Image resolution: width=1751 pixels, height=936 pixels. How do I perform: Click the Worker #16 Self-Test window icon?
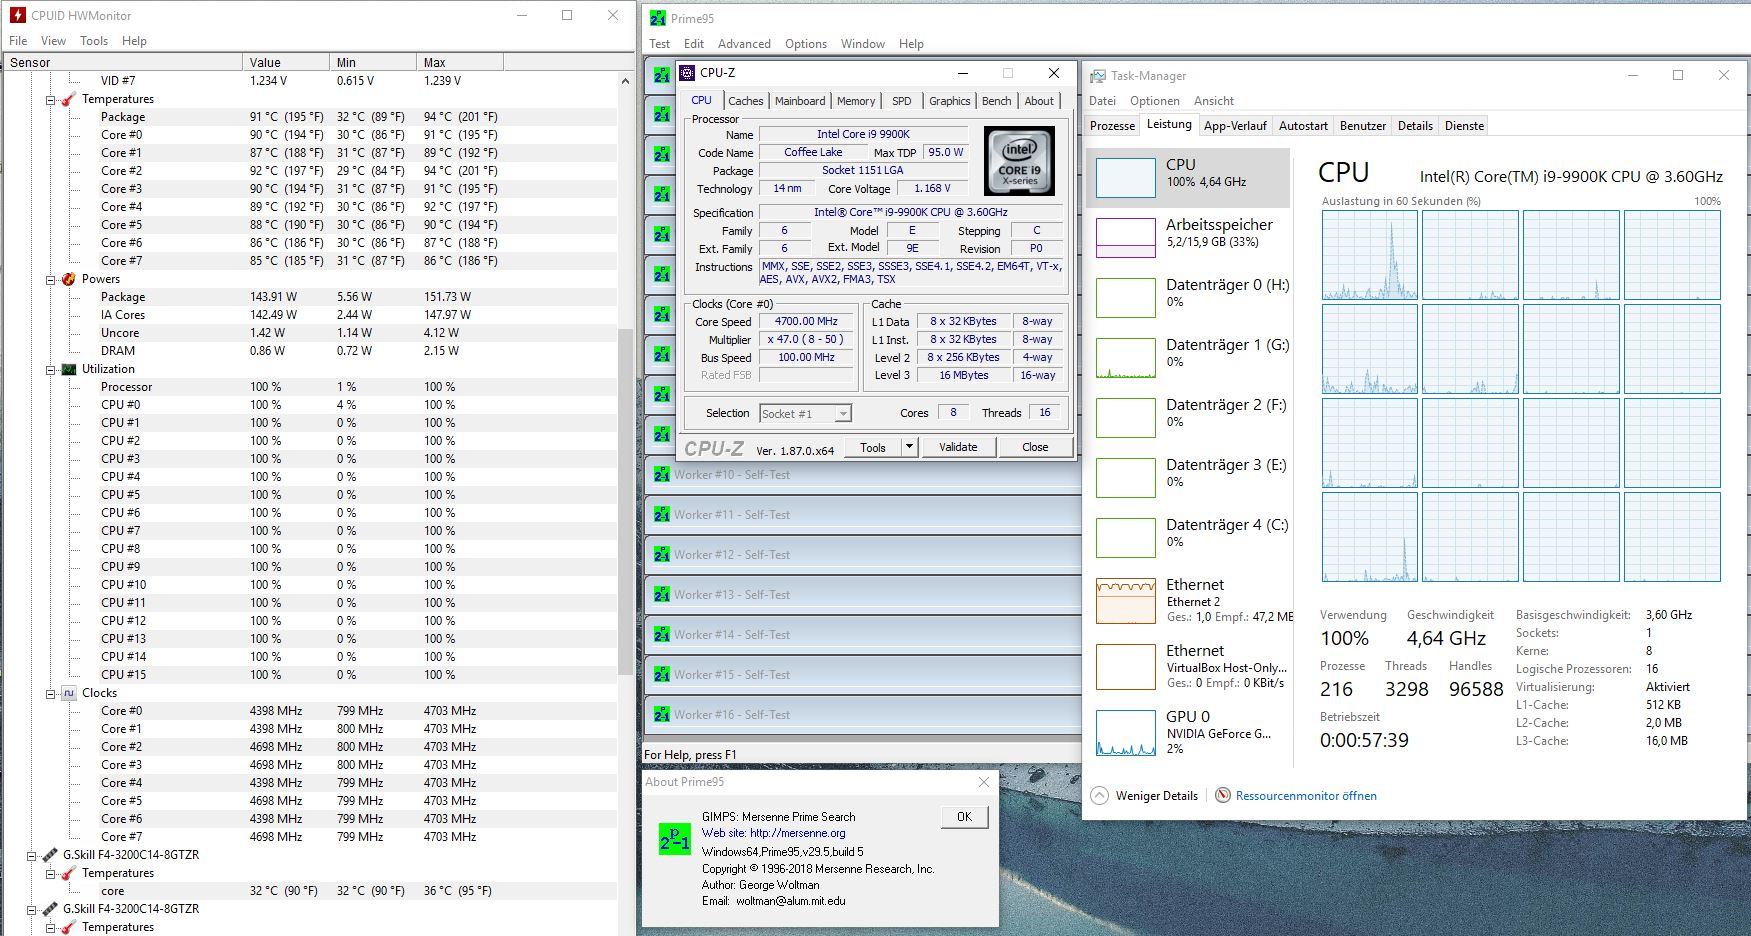point(661,714)
